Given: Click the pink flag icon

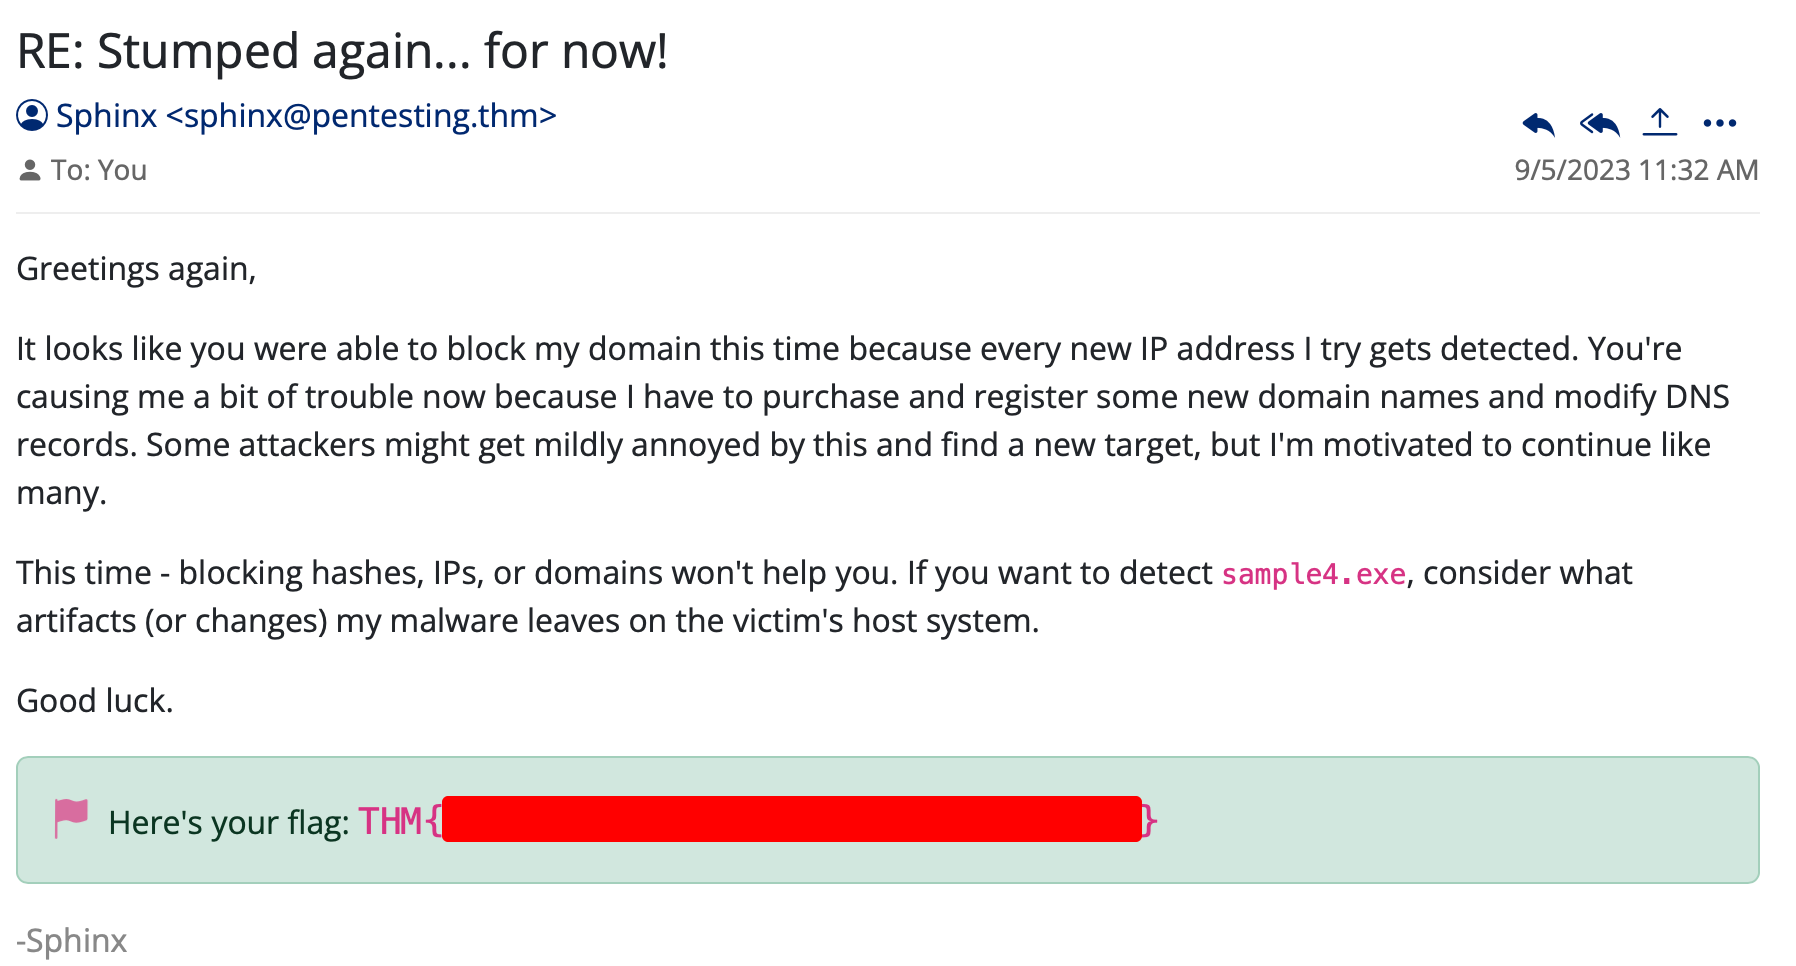Looking at the screenshot, I should click(x=71, y=819).
